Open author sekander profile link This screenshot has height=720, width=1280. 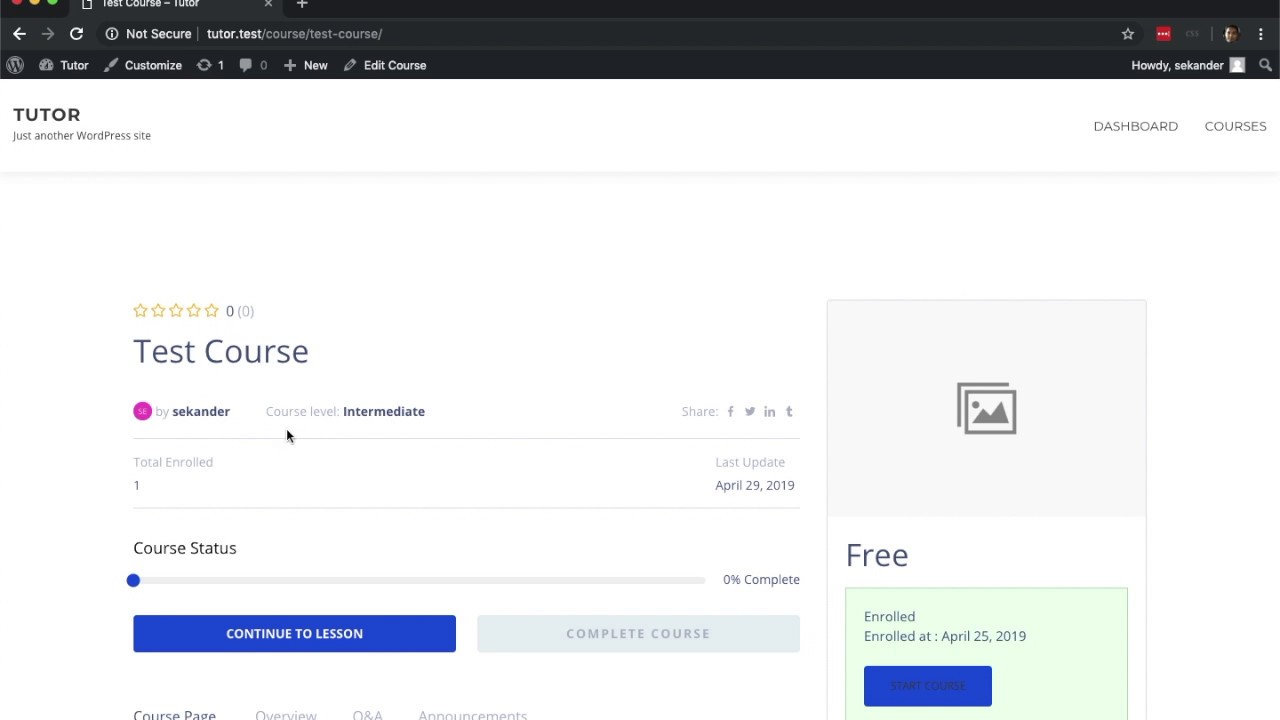click(201, 411)
